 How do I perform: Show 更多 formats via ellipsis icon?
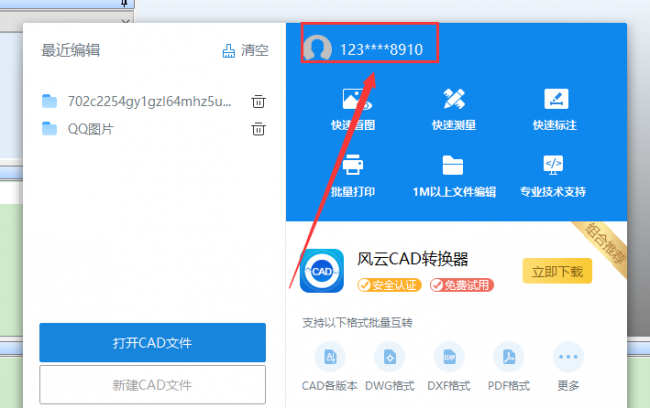click(x=568, y=357)
